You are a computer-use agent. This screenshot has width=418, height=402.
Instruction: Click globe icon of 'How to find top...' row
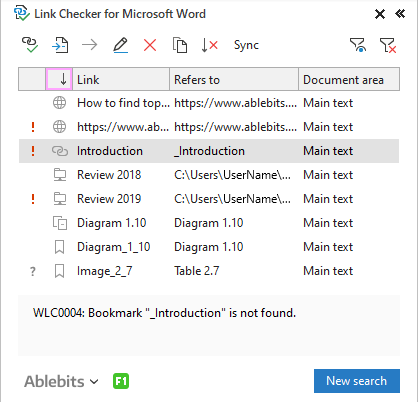pos(59,103)
